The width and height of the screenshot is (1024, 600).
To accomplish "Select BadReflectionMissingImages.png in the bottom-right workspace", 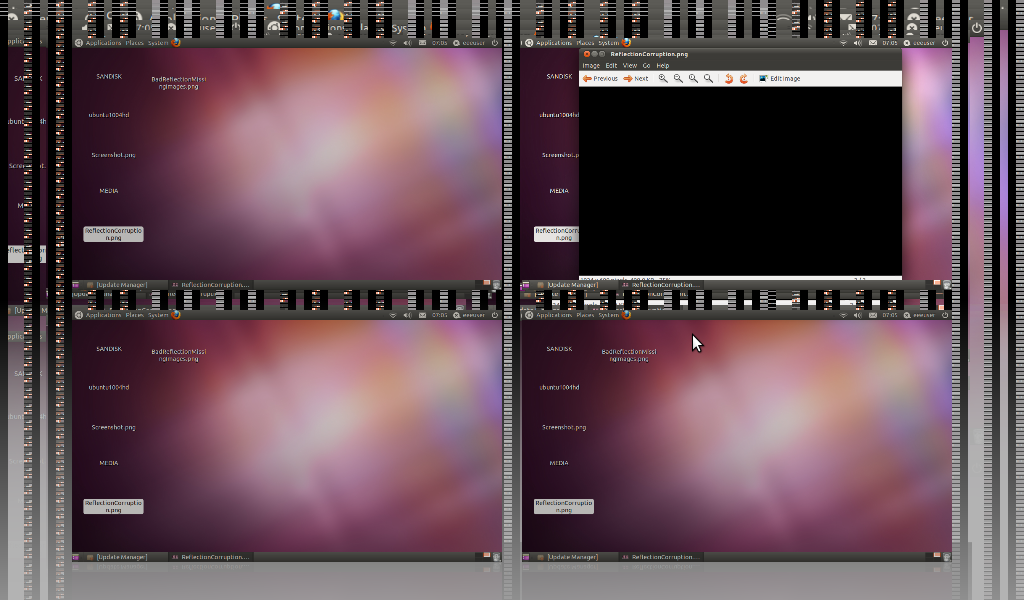I will click(x=628, y=355).
